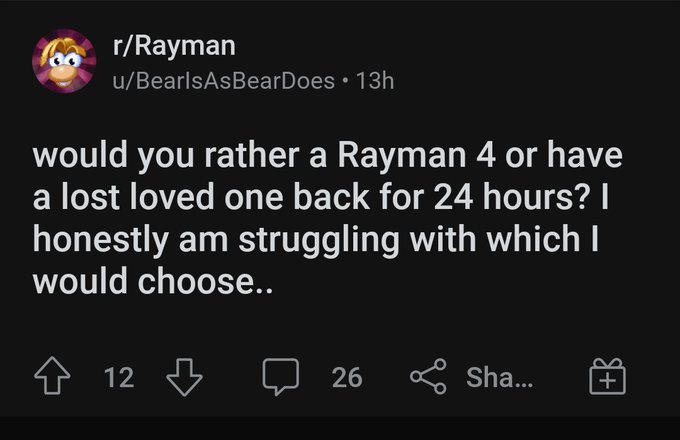Image resolution: width=680 pixels, height=440 pixels.
Task: Downvote the Rayman post
Action: pos(184,377)
